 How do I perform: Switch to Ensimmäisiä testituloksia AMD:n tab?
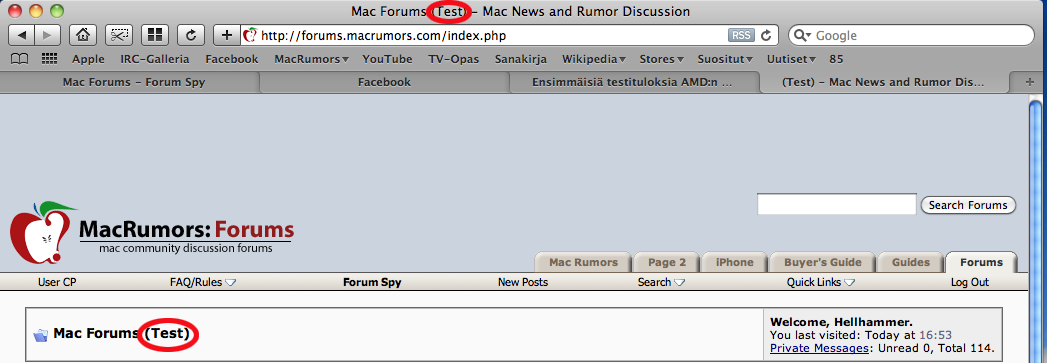[x=634, y=82]
